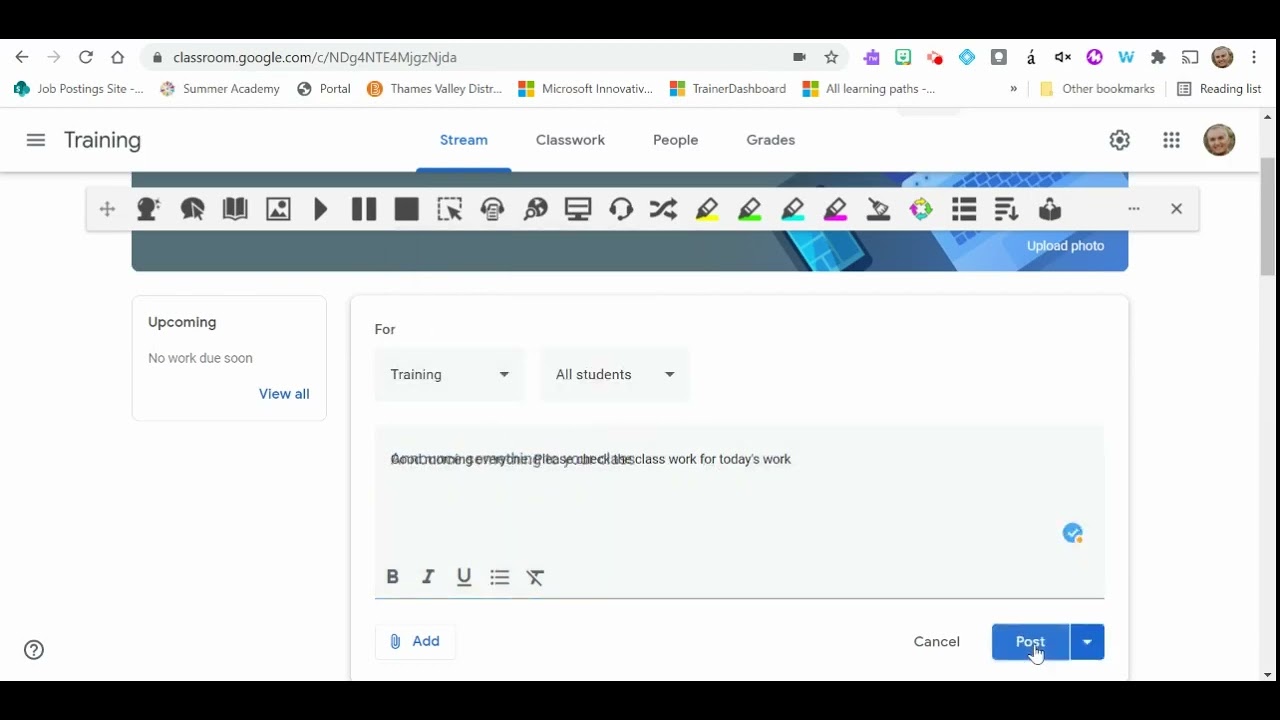Viewport: 1280px width, 720px height.
Task: Open class settings gear
Action: 1120,140
